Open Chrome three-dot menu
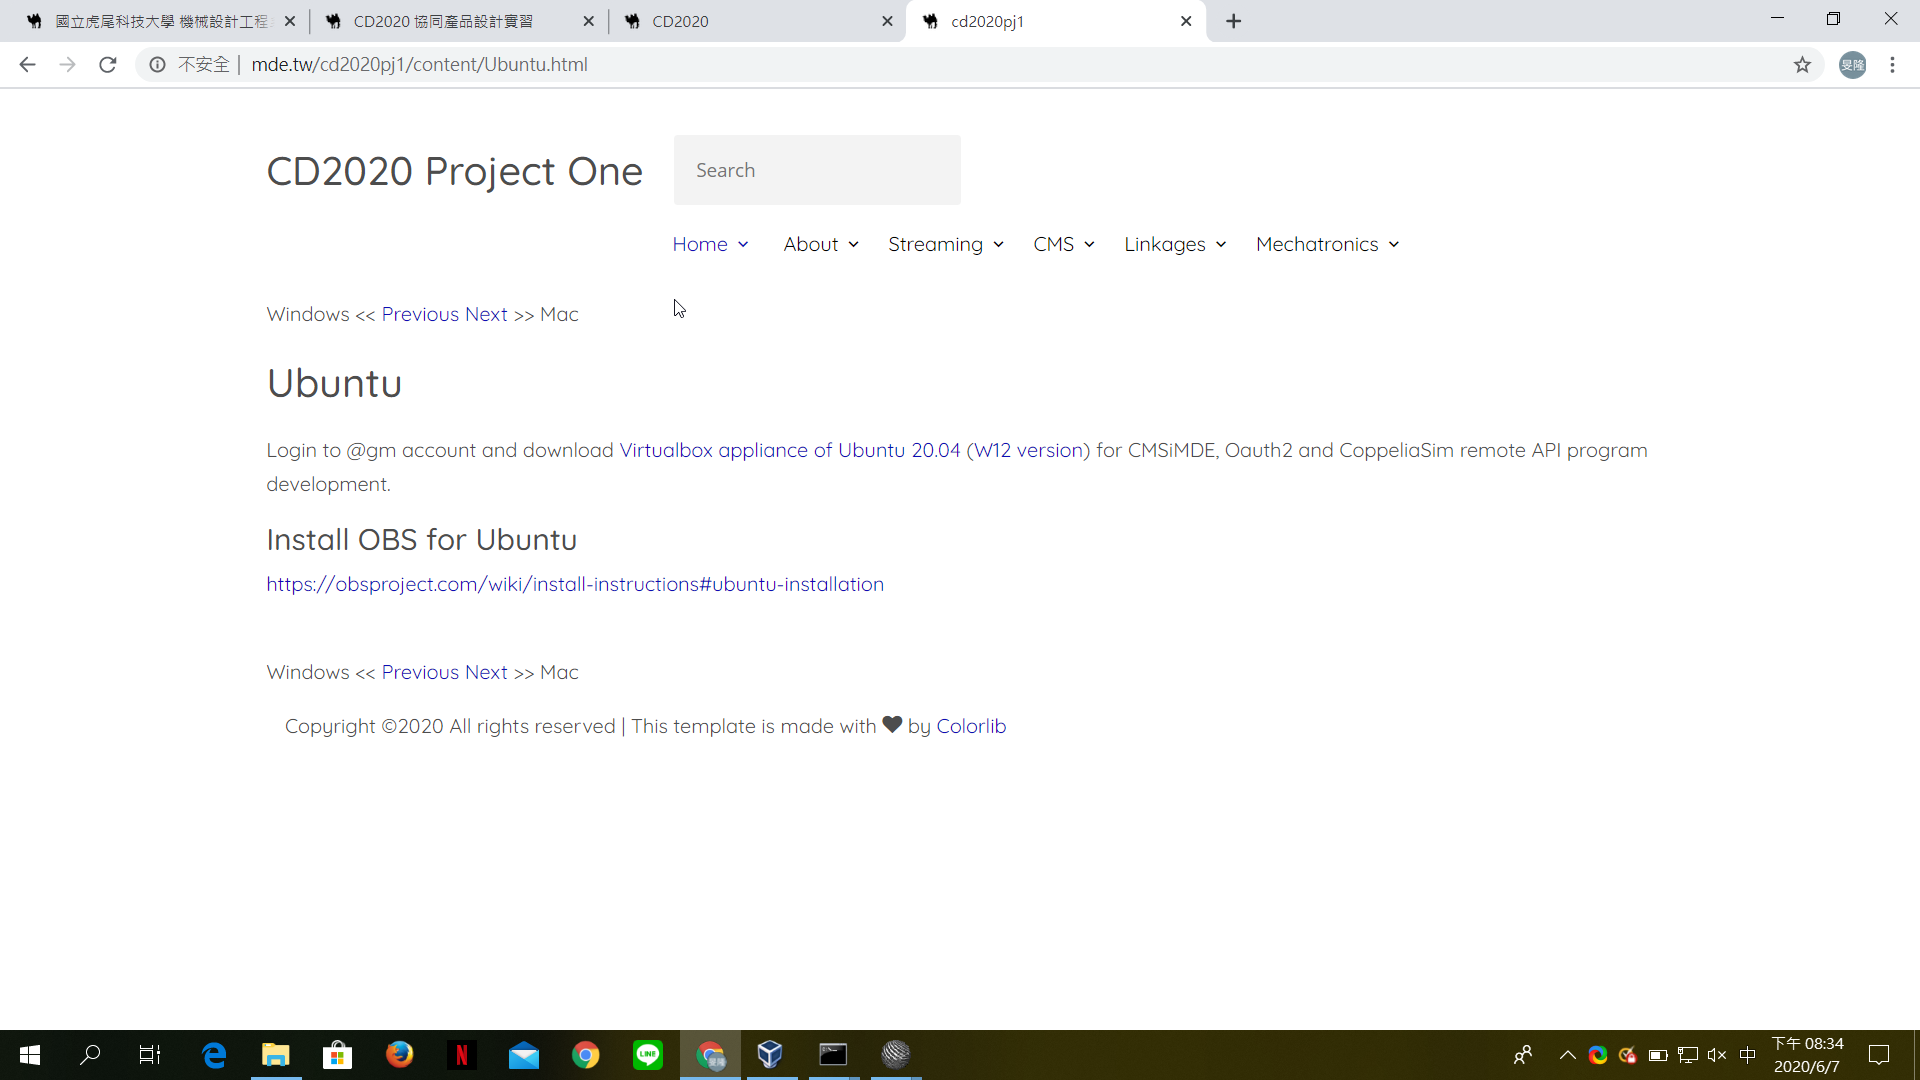Screen dimensions: 1920x1080 (1892, 65)
